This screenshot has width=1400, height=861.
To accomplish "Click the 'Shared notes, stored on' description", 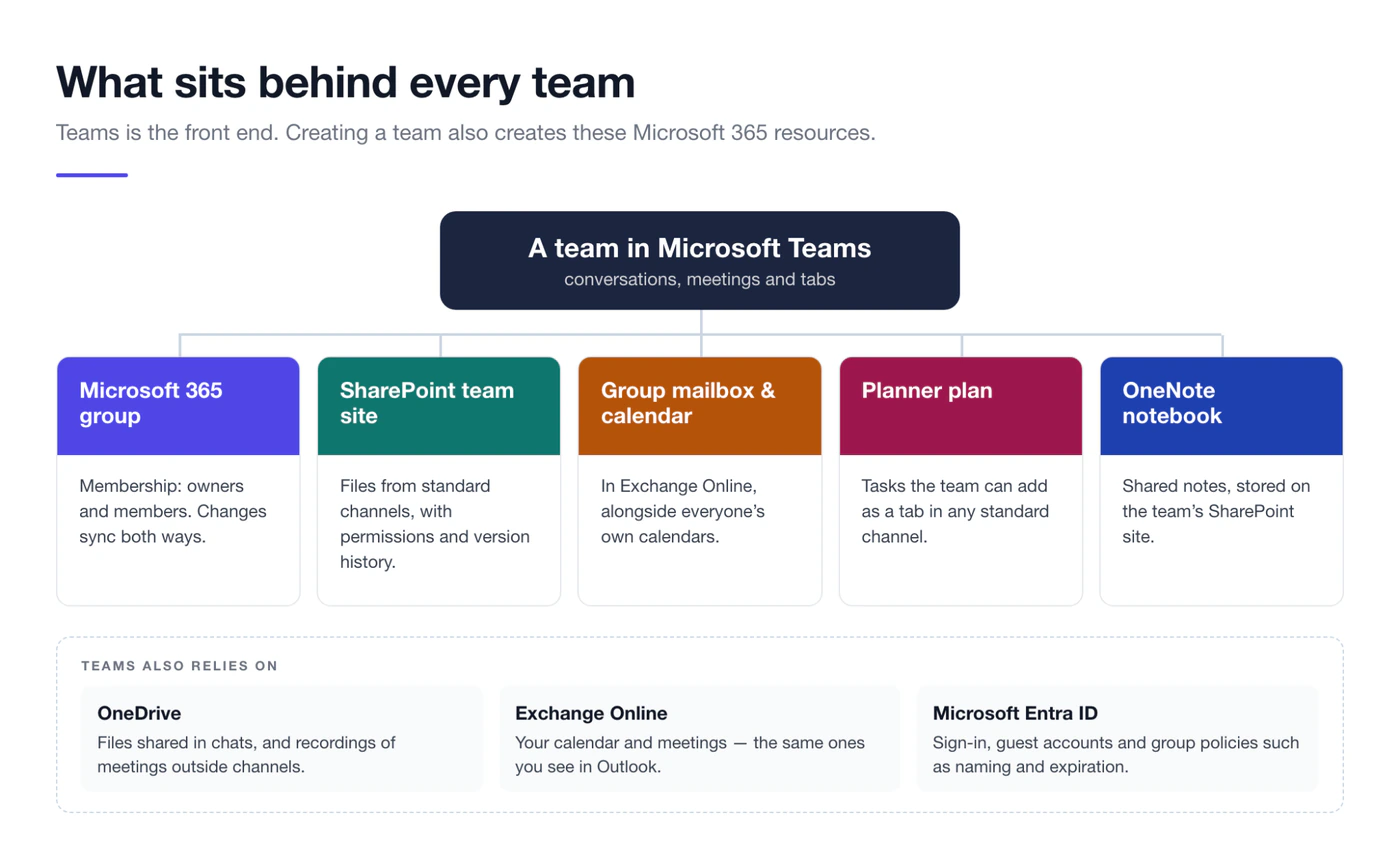I will pyautogui.click(x=1216, y=511).
